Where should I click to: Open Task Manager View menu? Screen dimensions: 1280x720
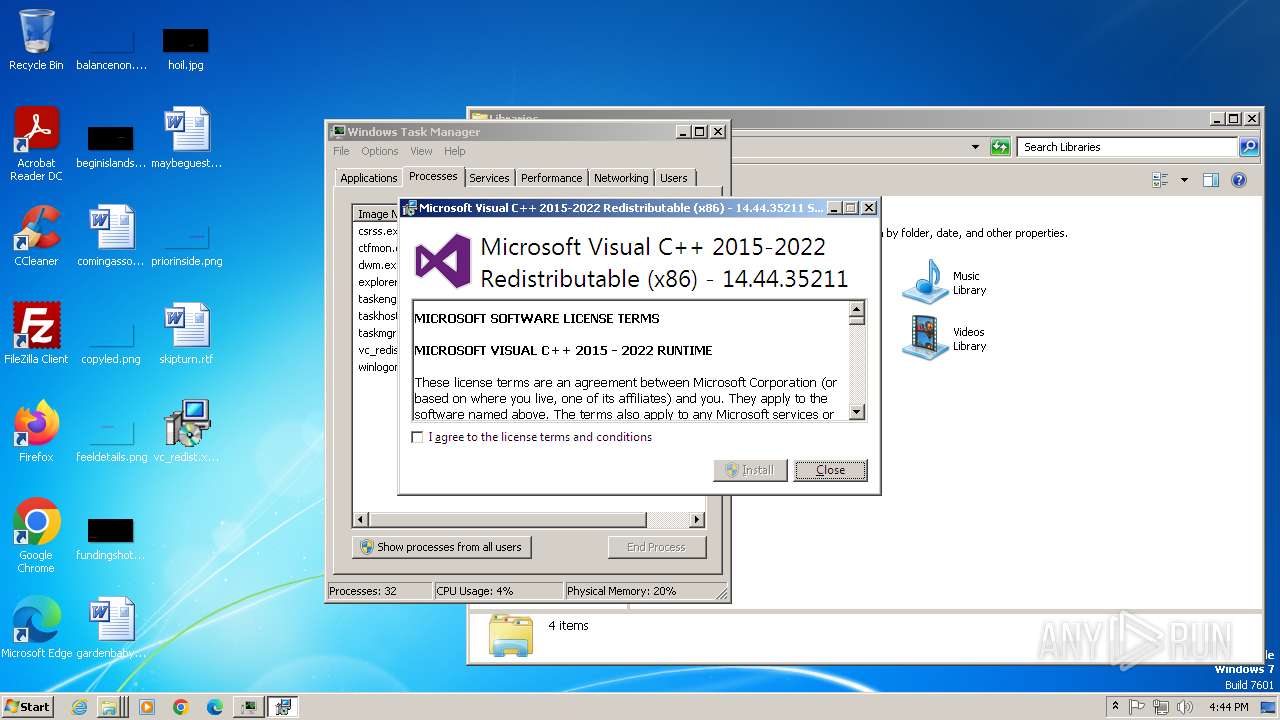coord(421,151)
